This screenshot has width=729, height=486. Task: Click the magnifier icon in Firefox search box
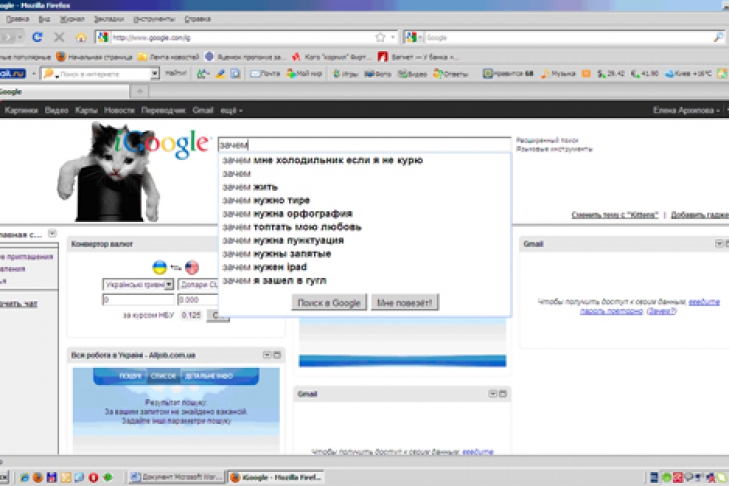718,37
